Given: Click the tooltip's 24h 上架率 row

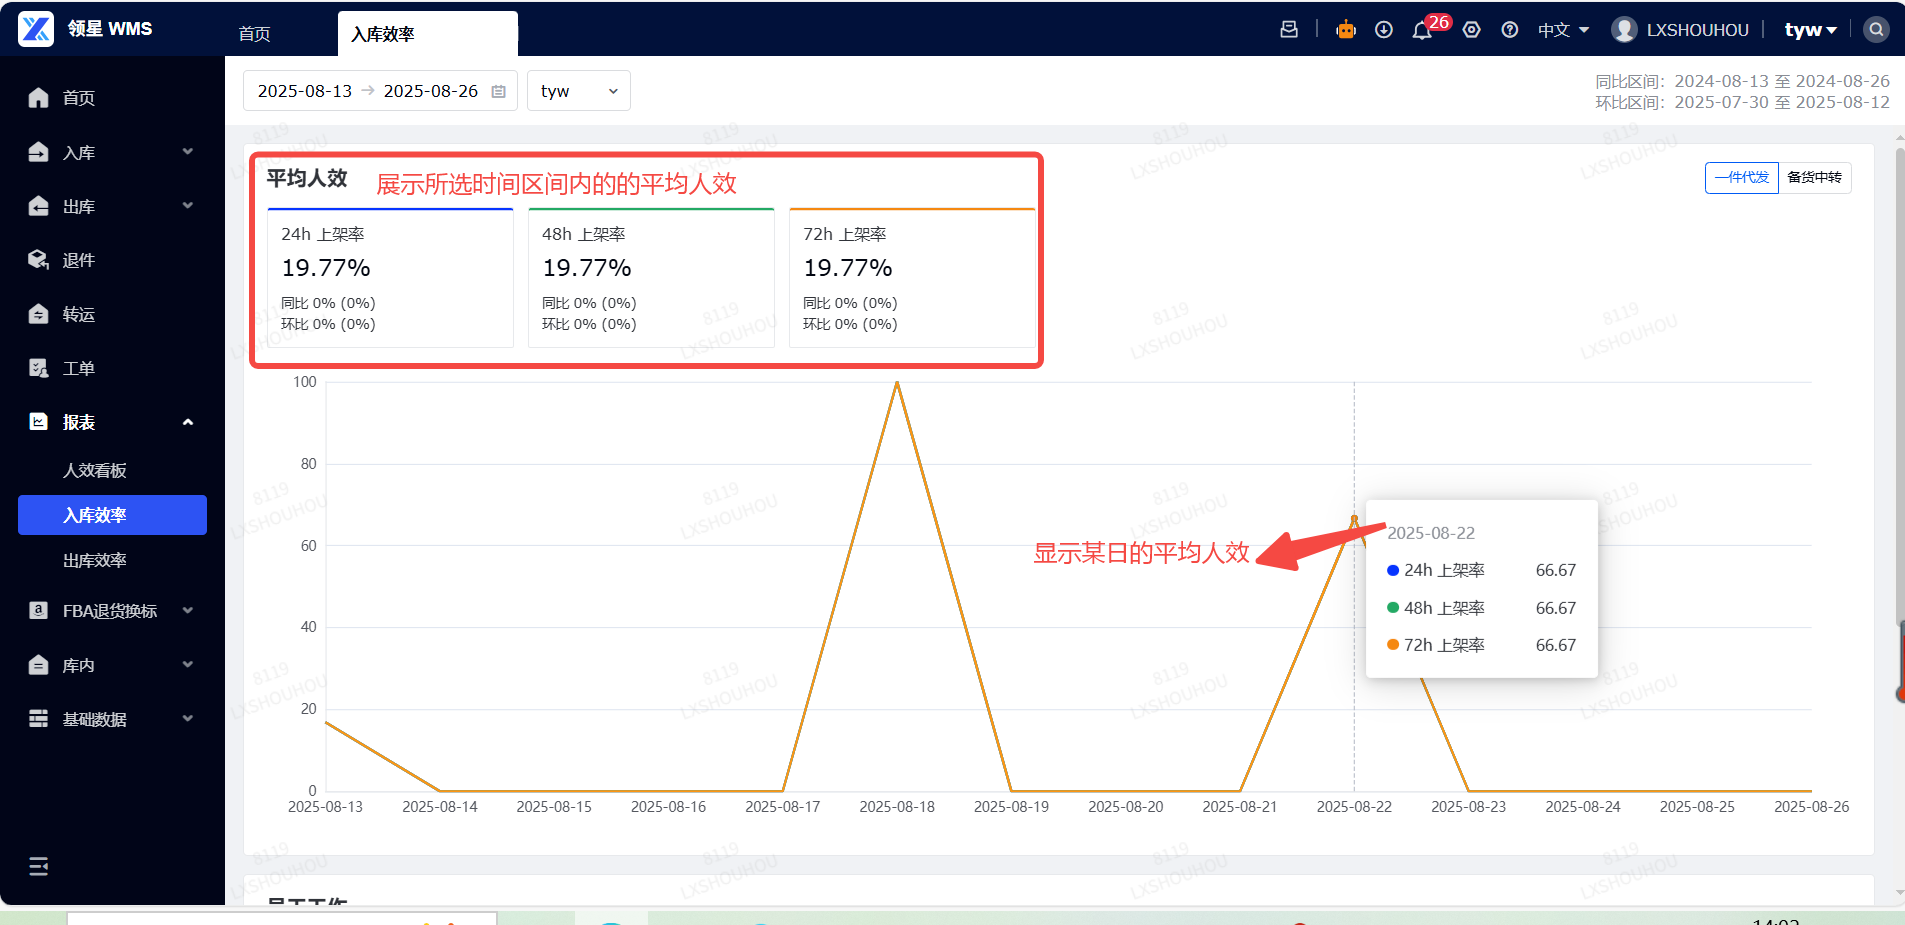Looking at the screenshot, I should pos(1482,570).
